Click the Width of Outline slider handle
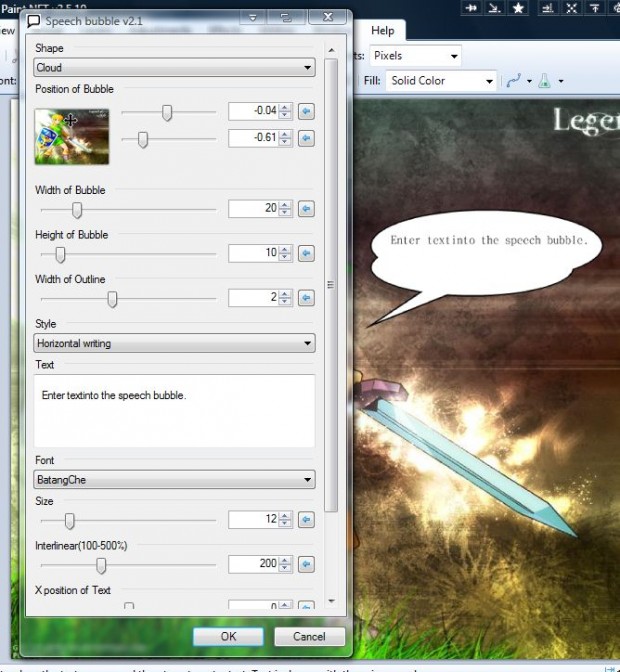This screenshot has width=620, height=672. pos(112,299)
